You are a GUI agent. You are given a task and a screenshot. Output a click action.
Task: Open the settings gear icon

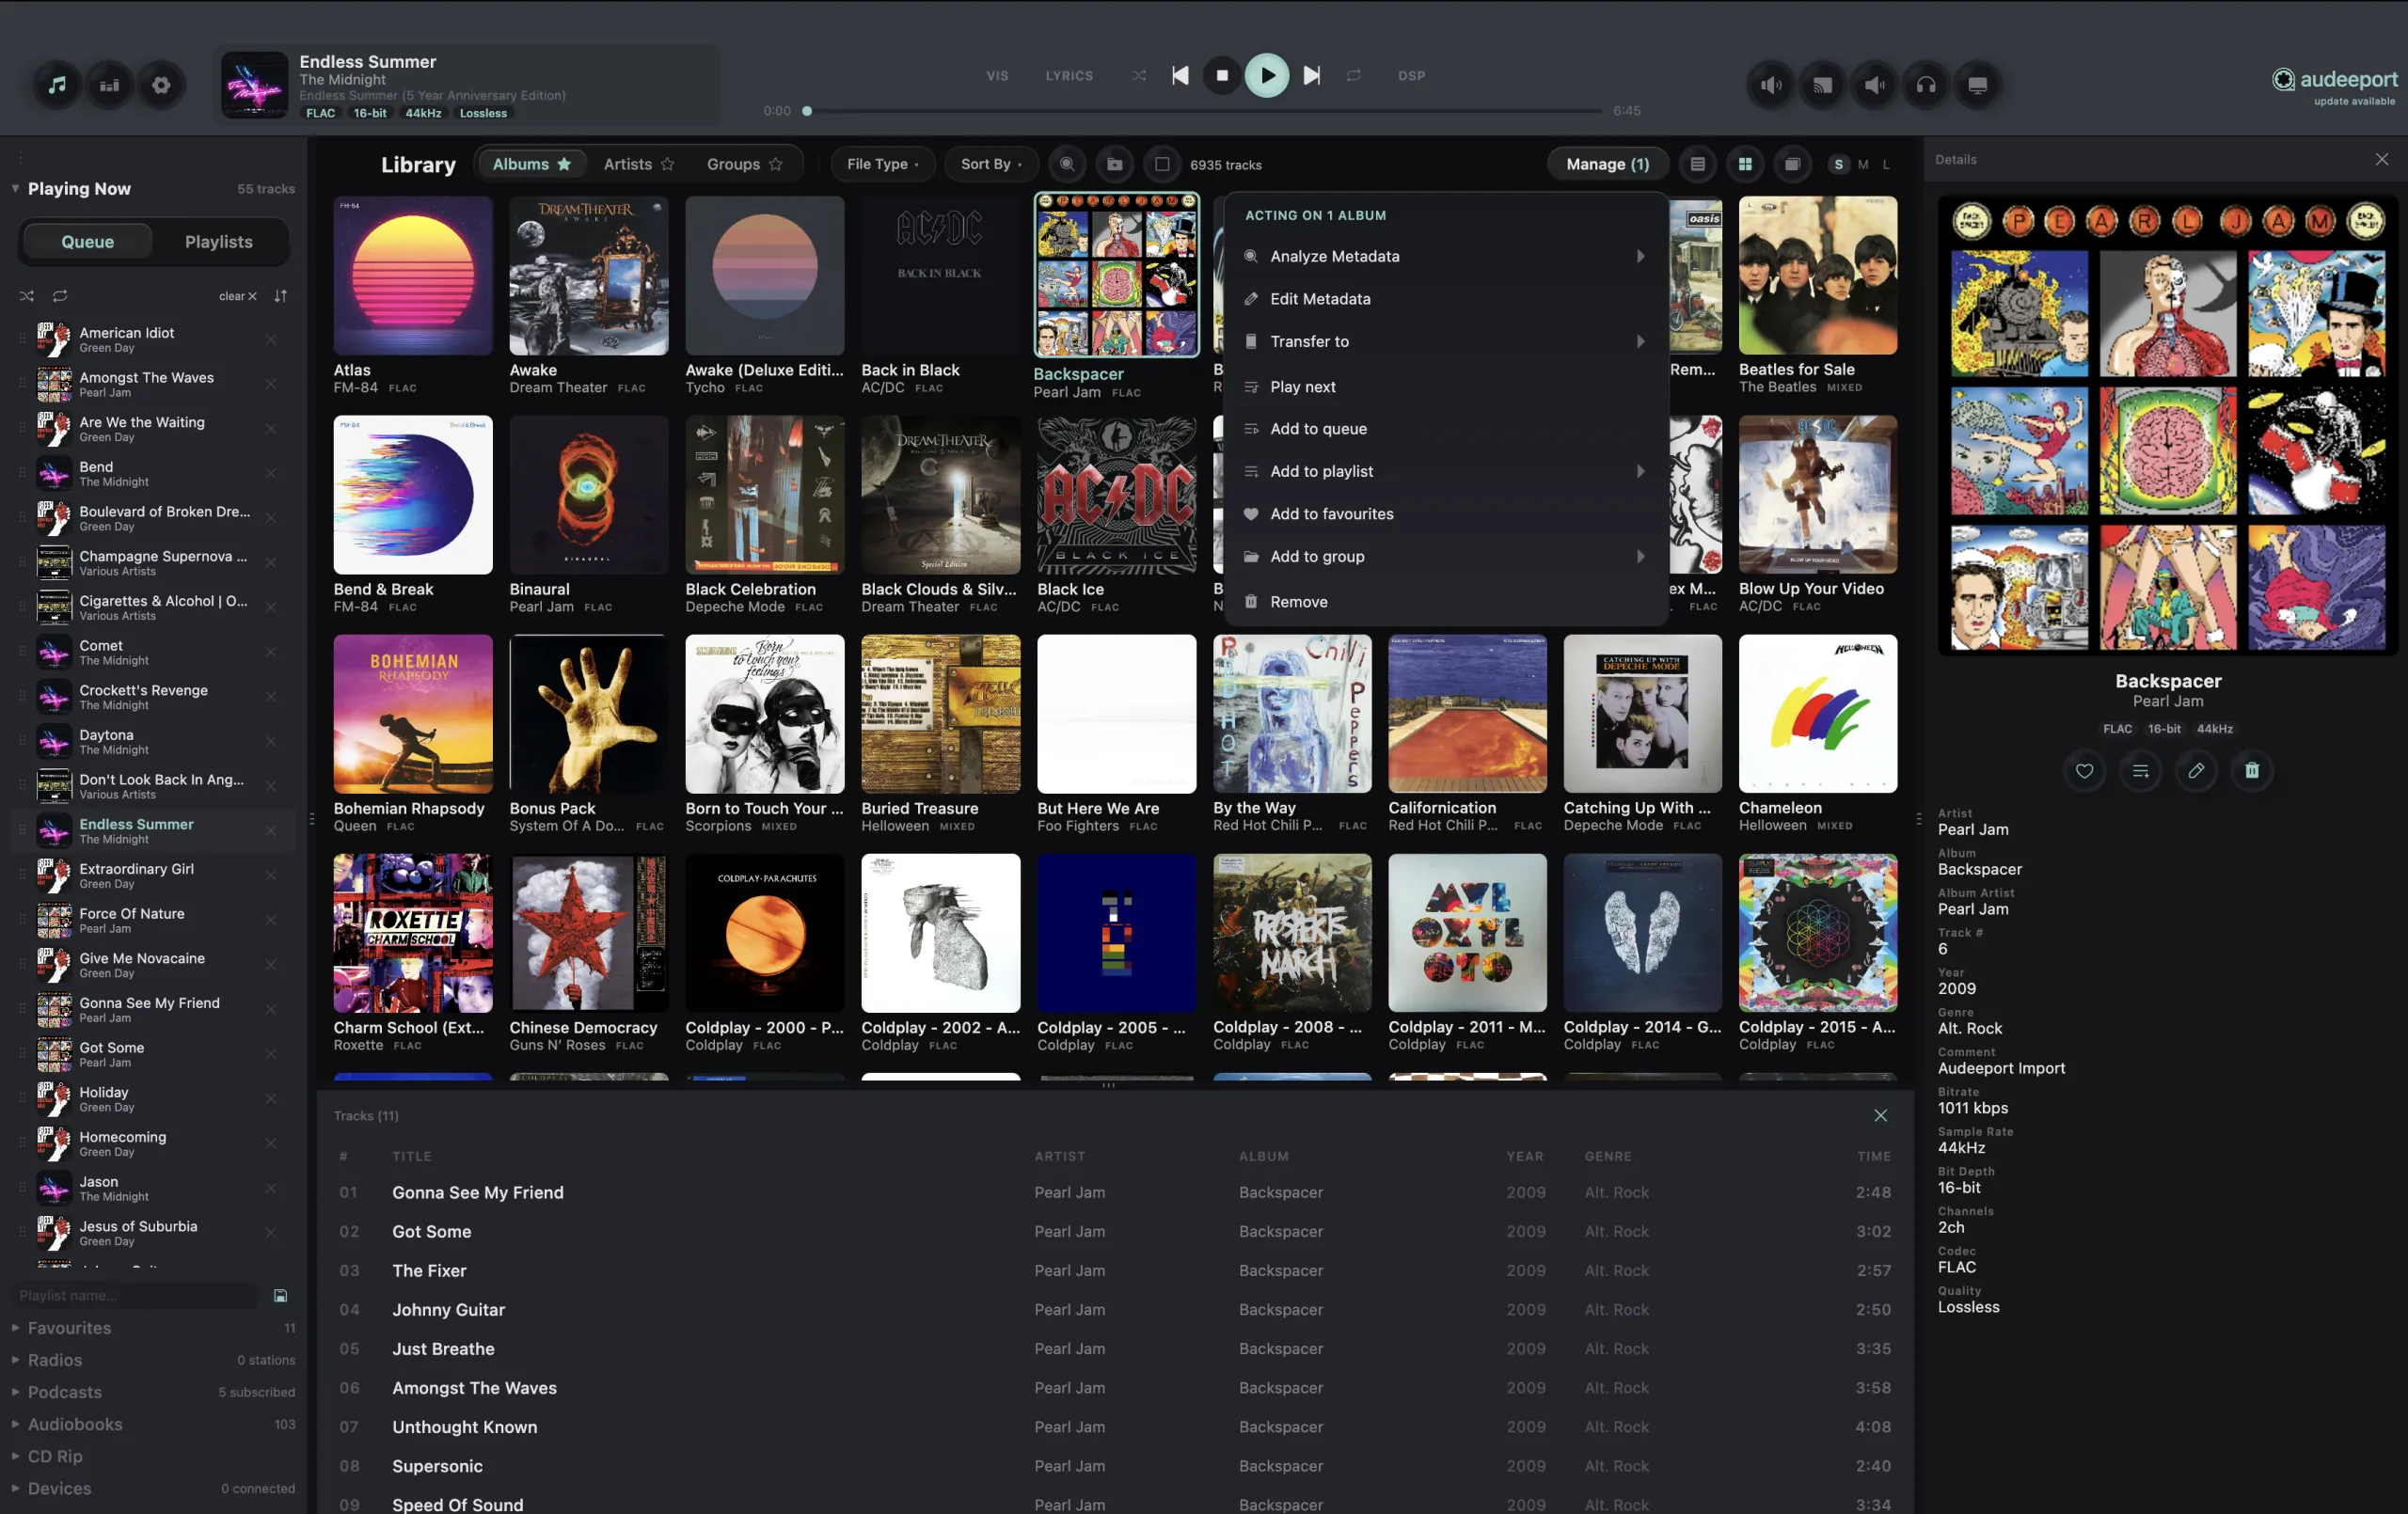point(161,85)
